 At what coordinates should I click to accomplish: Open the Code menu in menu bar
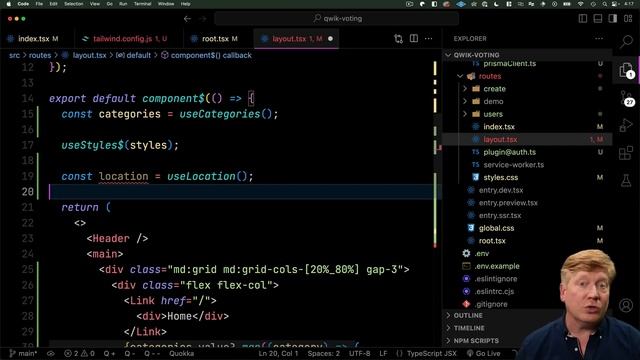coord(23,4)
